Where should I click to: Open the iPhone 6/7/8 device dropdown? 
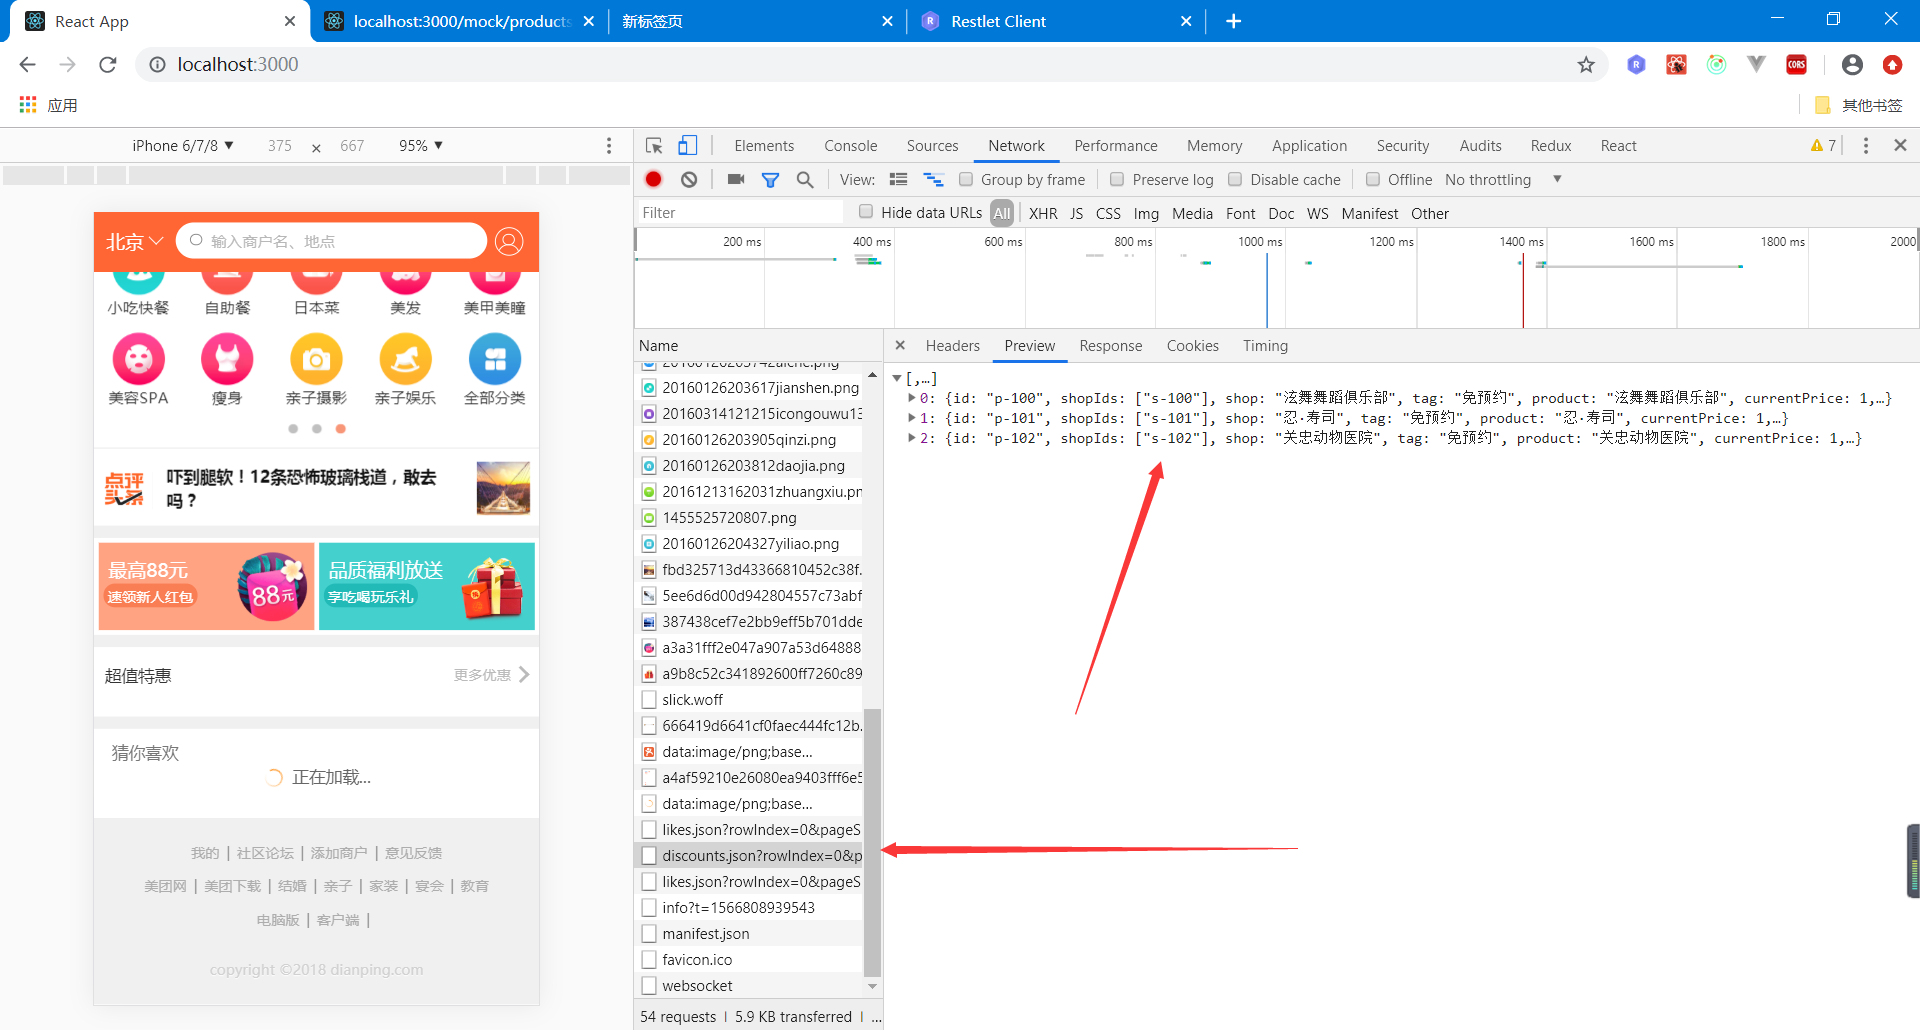pos(183,146)
